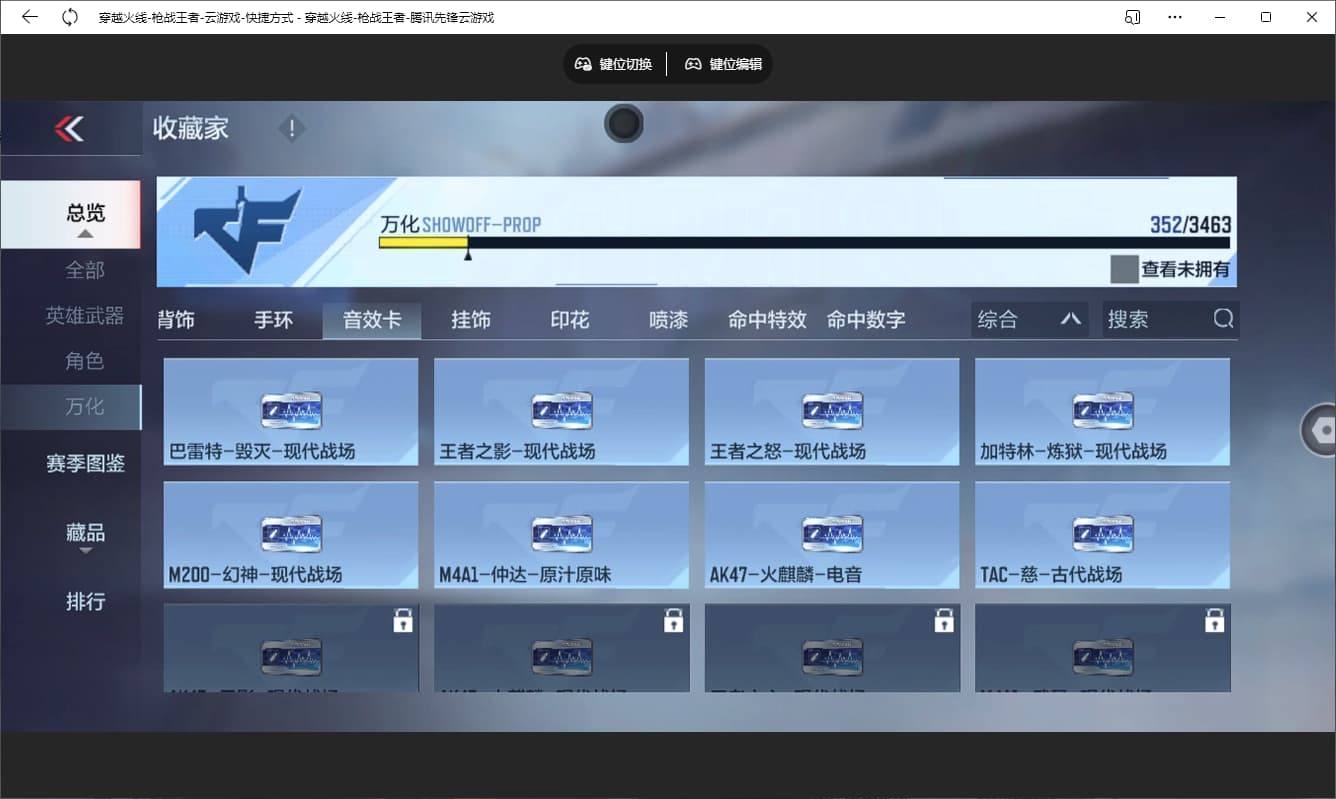
Task: Click the floating widget on the right edge
Action: pos(1326,430)
